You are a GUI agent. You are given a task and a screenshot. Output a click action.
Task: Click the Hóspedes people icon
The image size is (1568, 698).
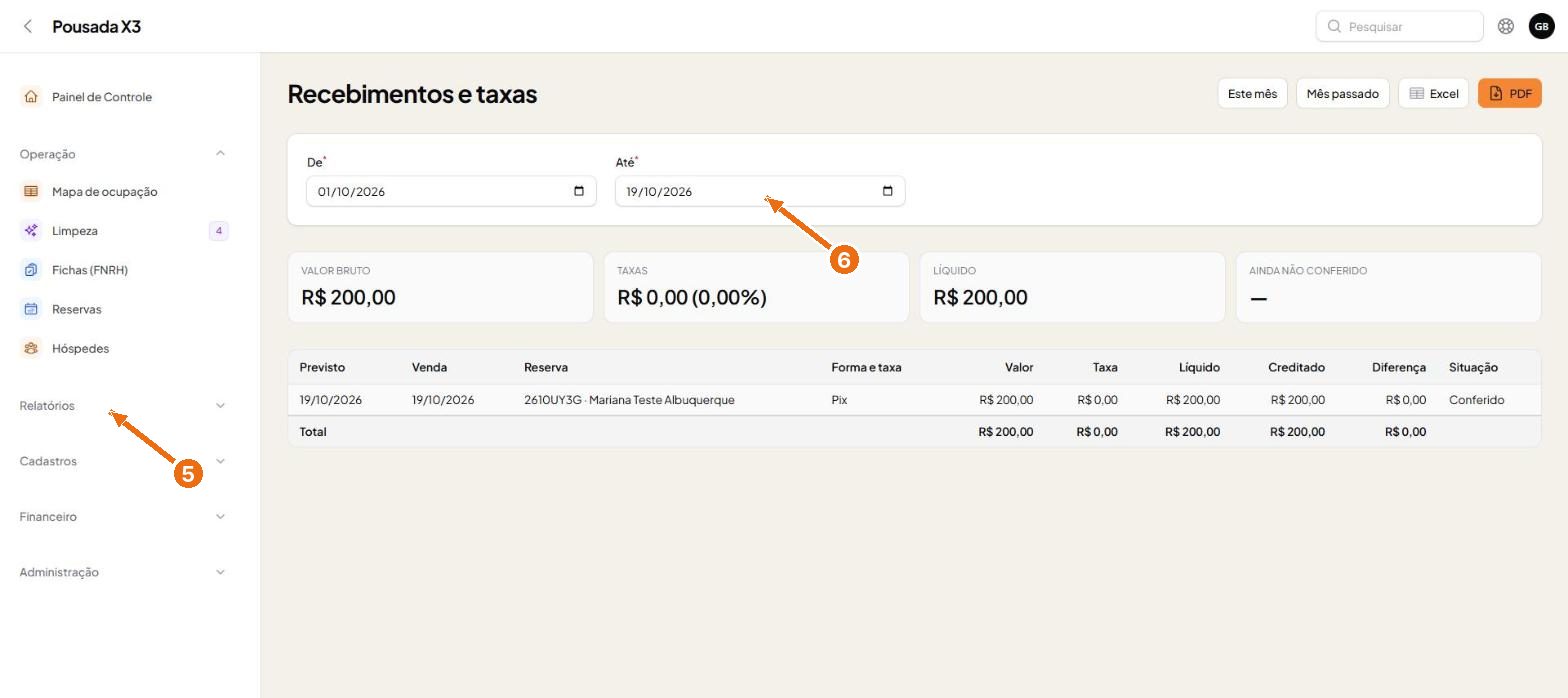(x=31, y=348)
